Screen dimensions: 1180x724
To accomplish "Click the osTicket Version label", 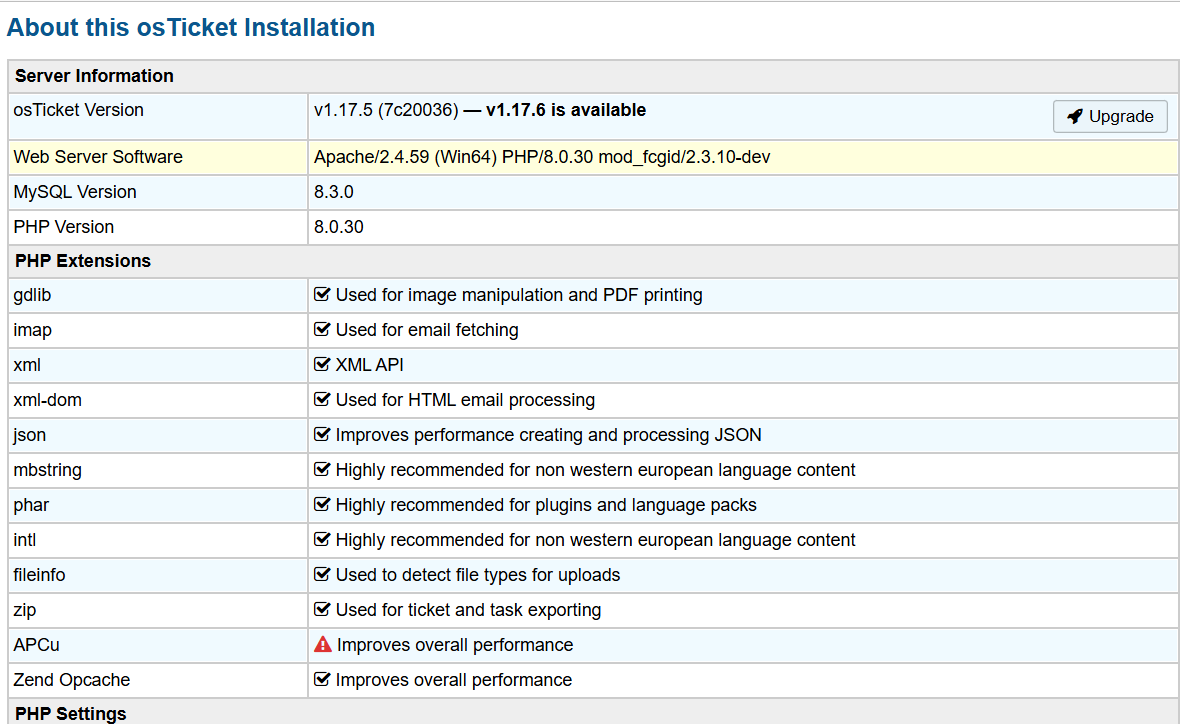I will [79, 110].
